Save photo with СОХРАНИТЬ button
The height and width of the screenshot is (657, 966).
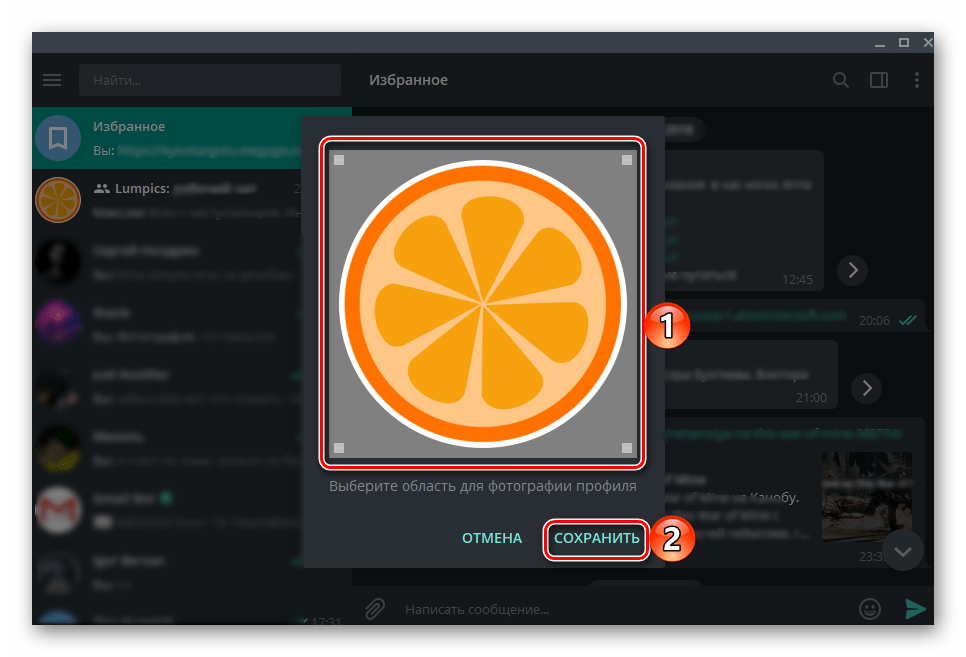tap(596, 538)
